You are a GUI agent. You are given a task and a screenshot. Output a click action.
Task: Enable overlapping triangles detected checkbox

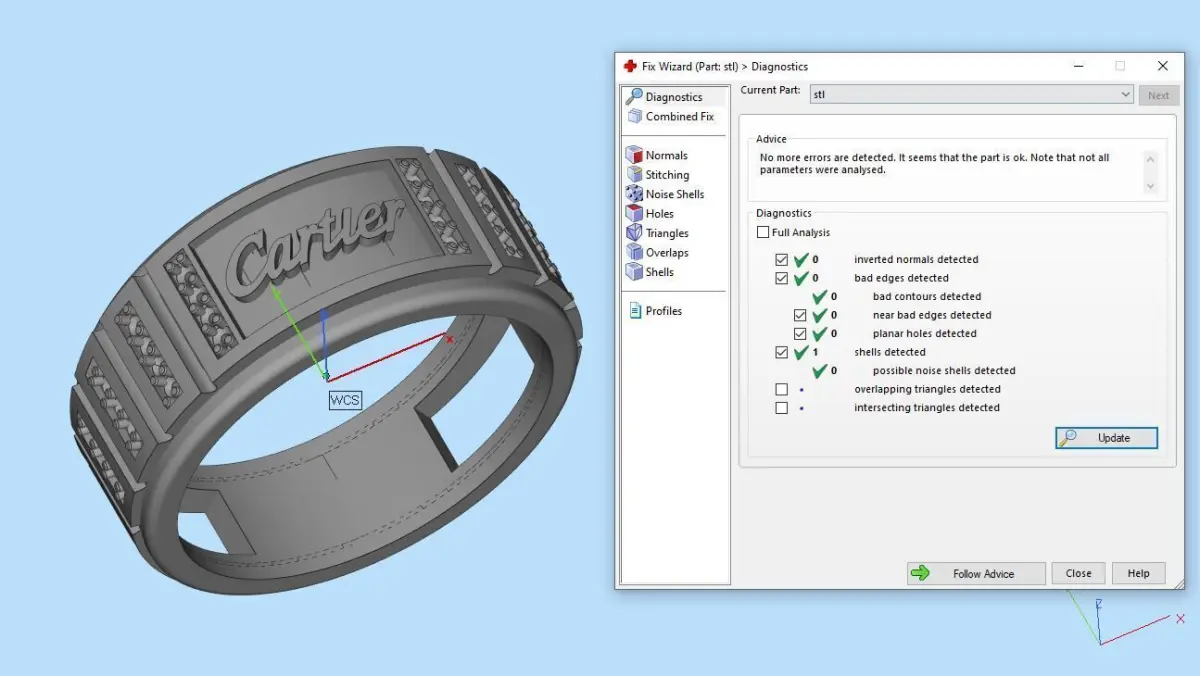(782, 389)
